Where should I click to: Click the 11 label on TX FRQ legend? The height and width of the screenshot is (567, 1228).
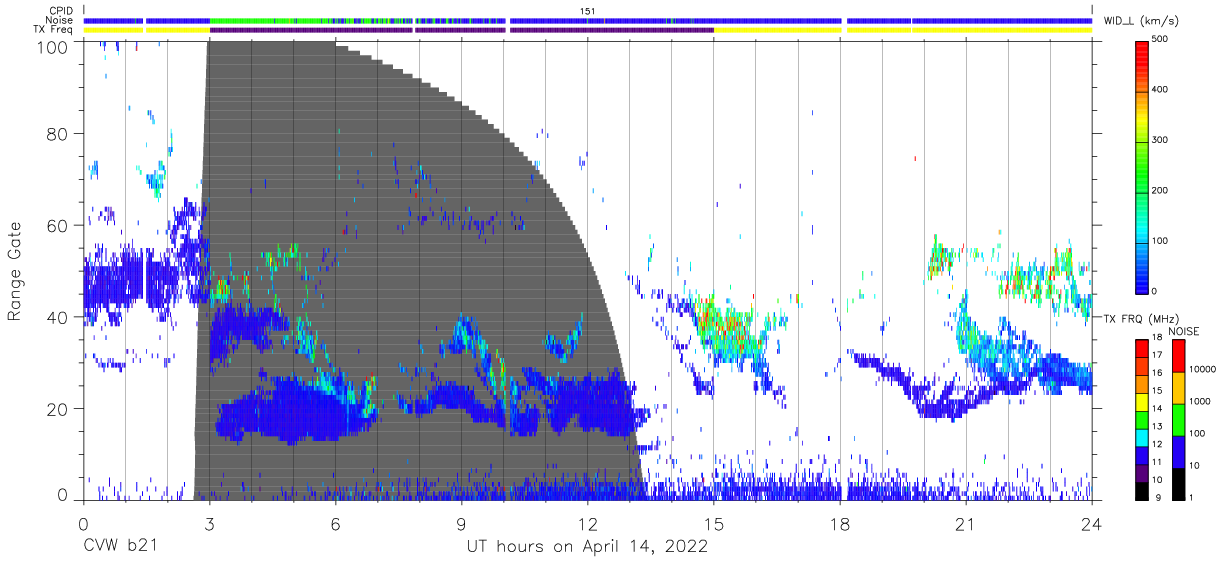[x=1157, y=462]
